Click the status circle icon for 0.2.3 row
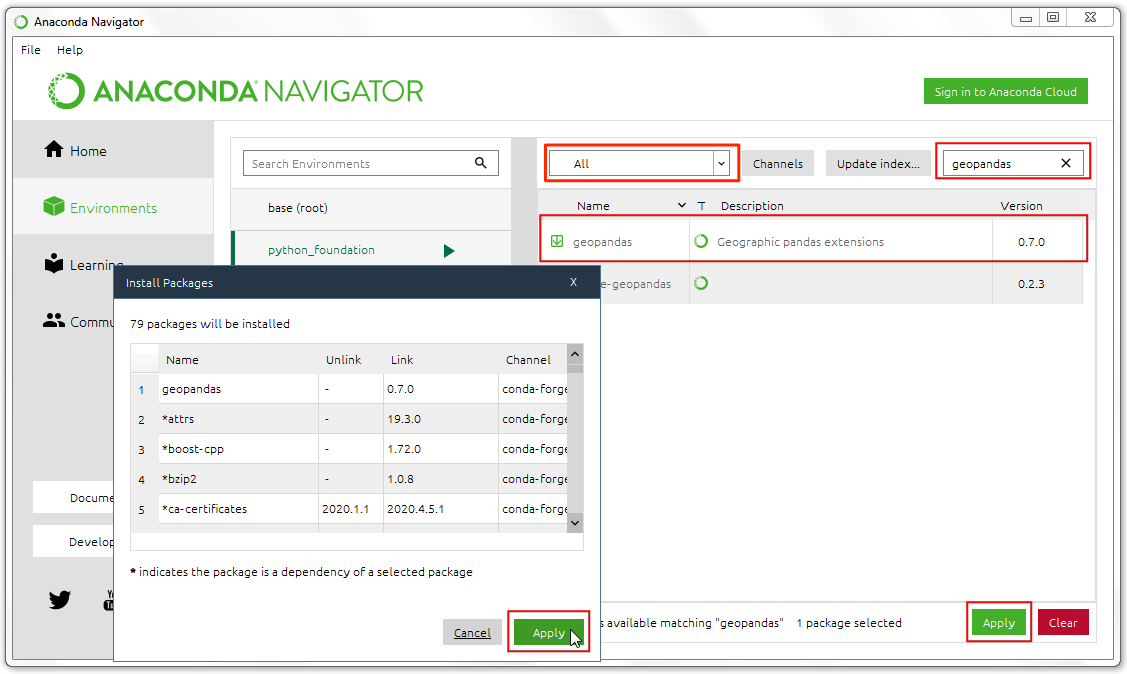The width and height of the screenshot is (1127, 674). [x=701, y=283]
